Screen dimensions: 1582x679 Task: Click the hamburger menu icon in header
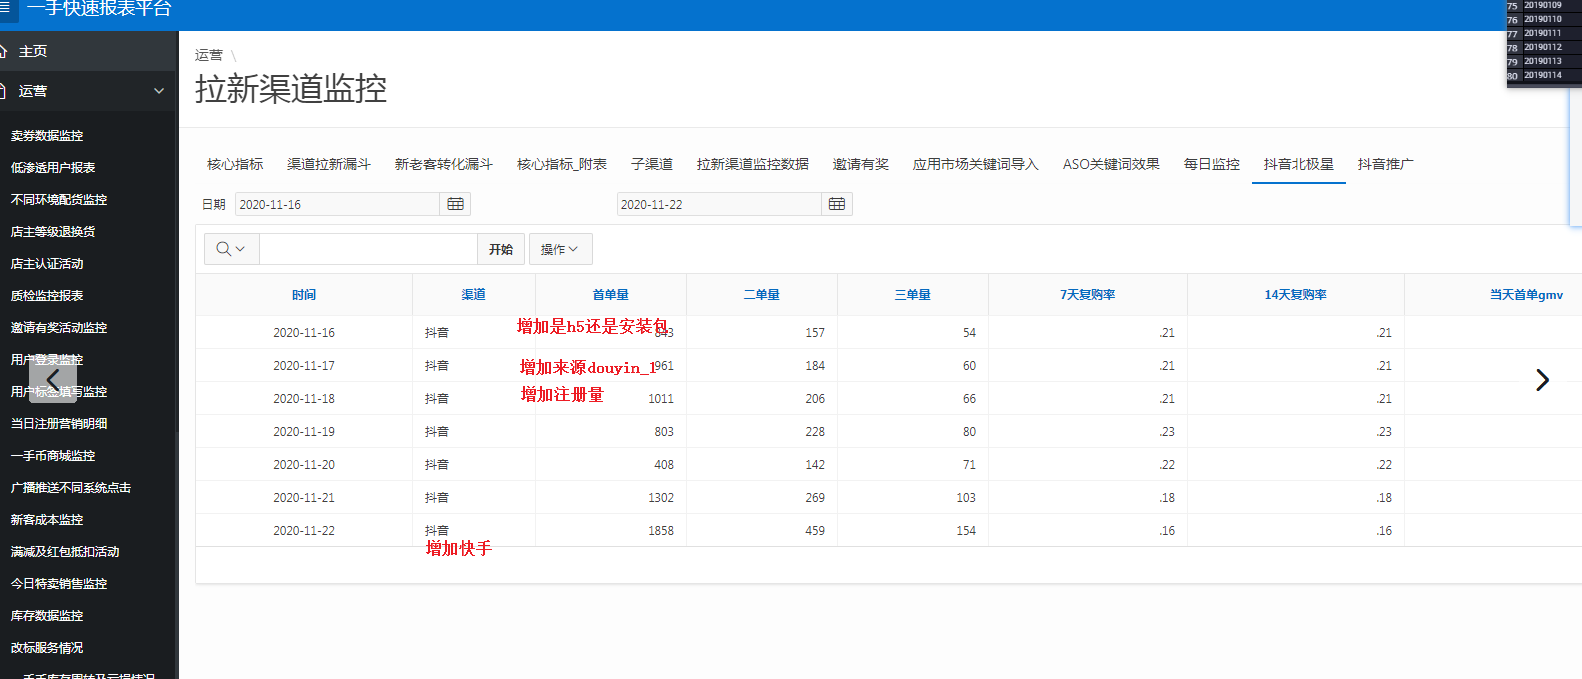pyautogui.click(x=5, y=8)
